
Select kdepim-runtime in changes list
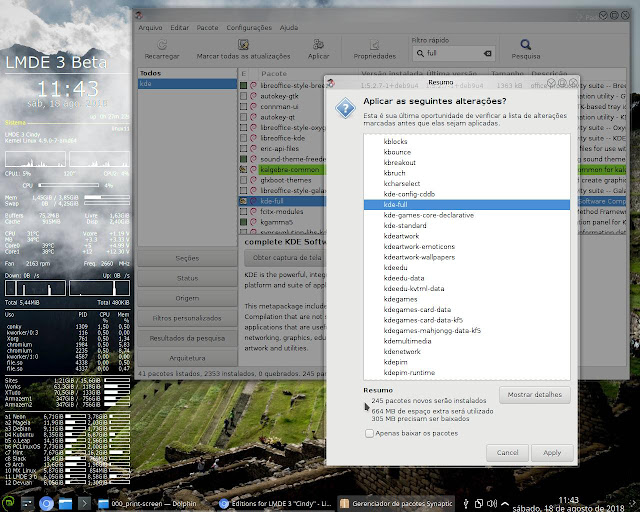[467, 373]
